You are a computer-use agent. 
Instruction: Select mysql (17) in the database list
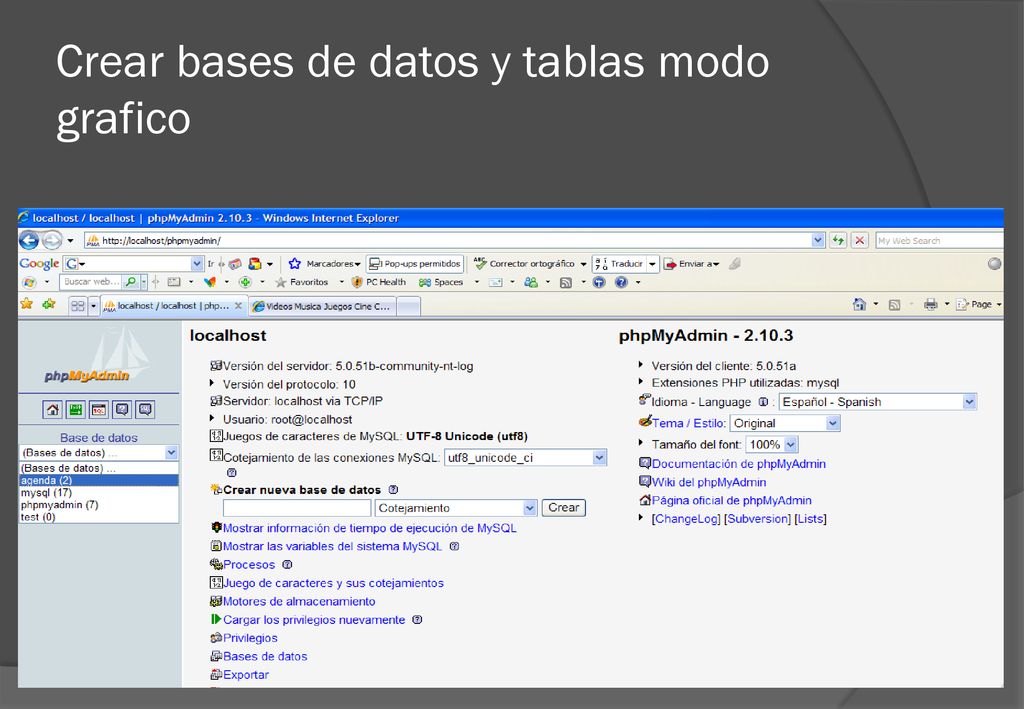tap(99, 493)
